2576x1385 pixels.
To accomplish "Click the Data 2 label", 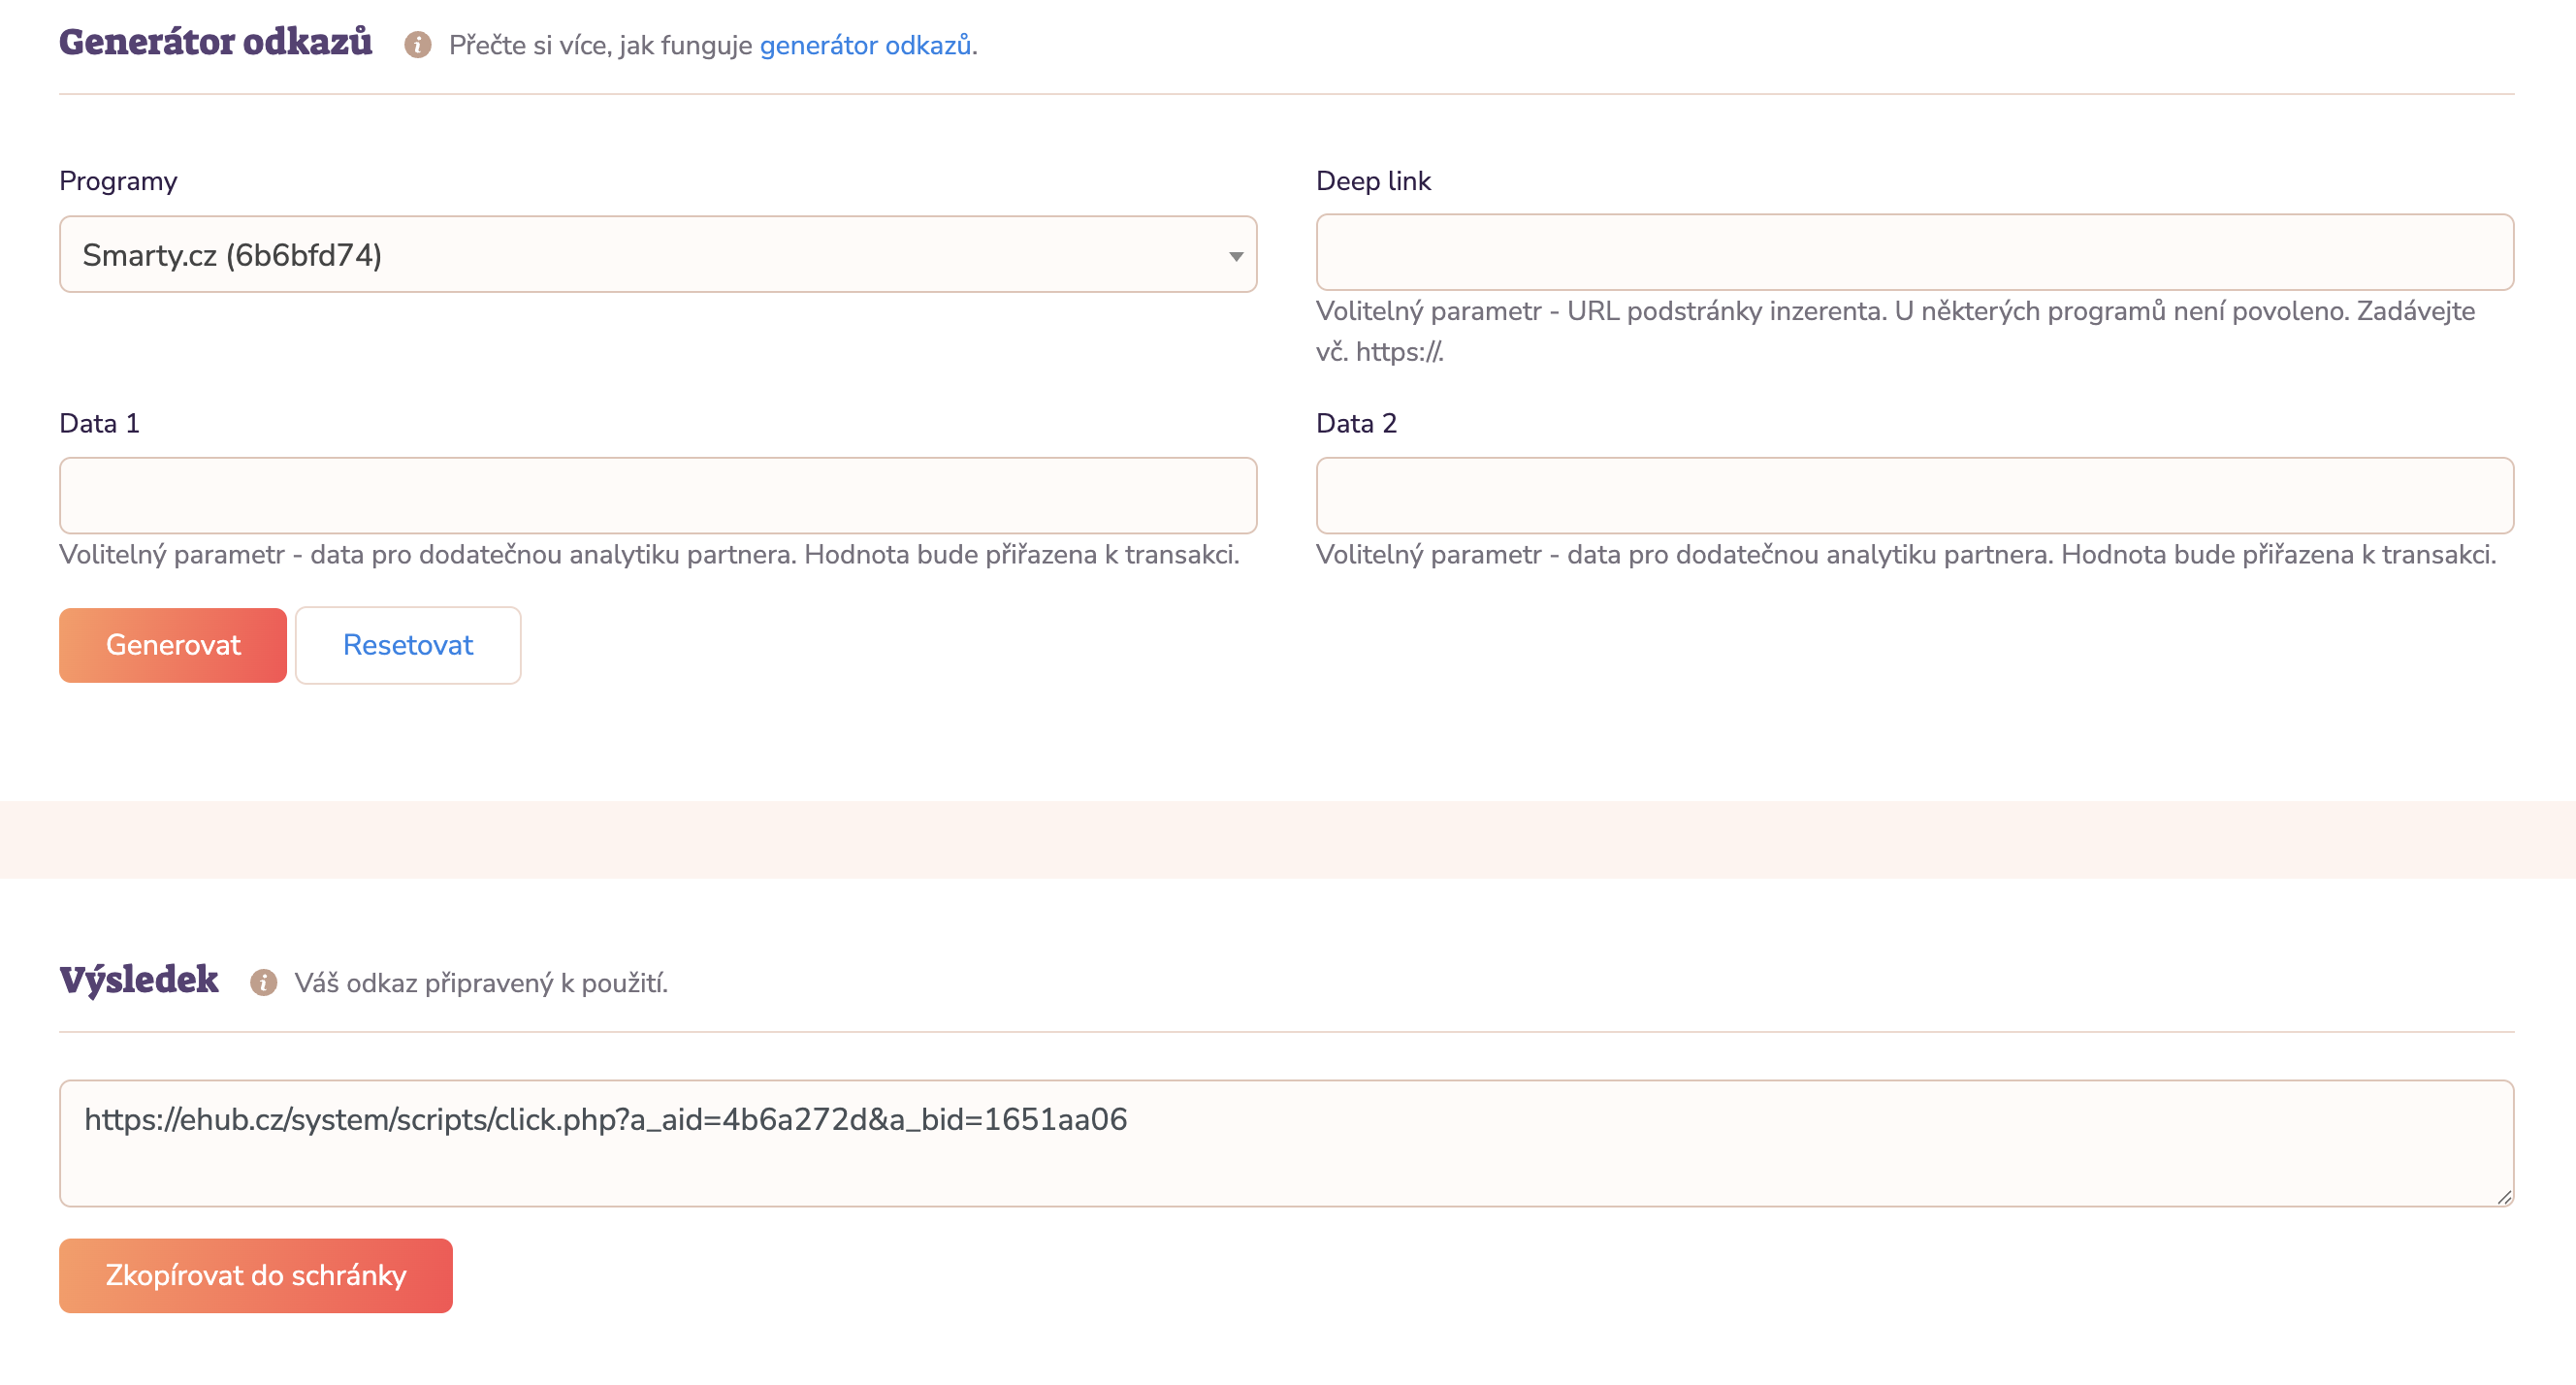I will pyautogui.click(x=1356, y=423).
